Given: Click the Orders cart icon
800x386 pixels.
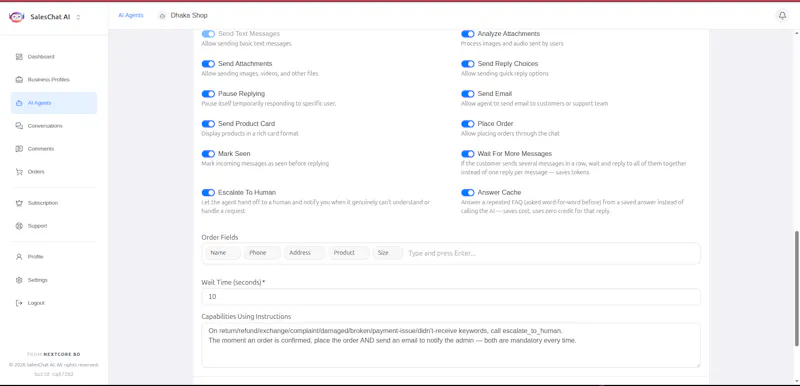Looking at the screenshot, I should click(19, 172).
